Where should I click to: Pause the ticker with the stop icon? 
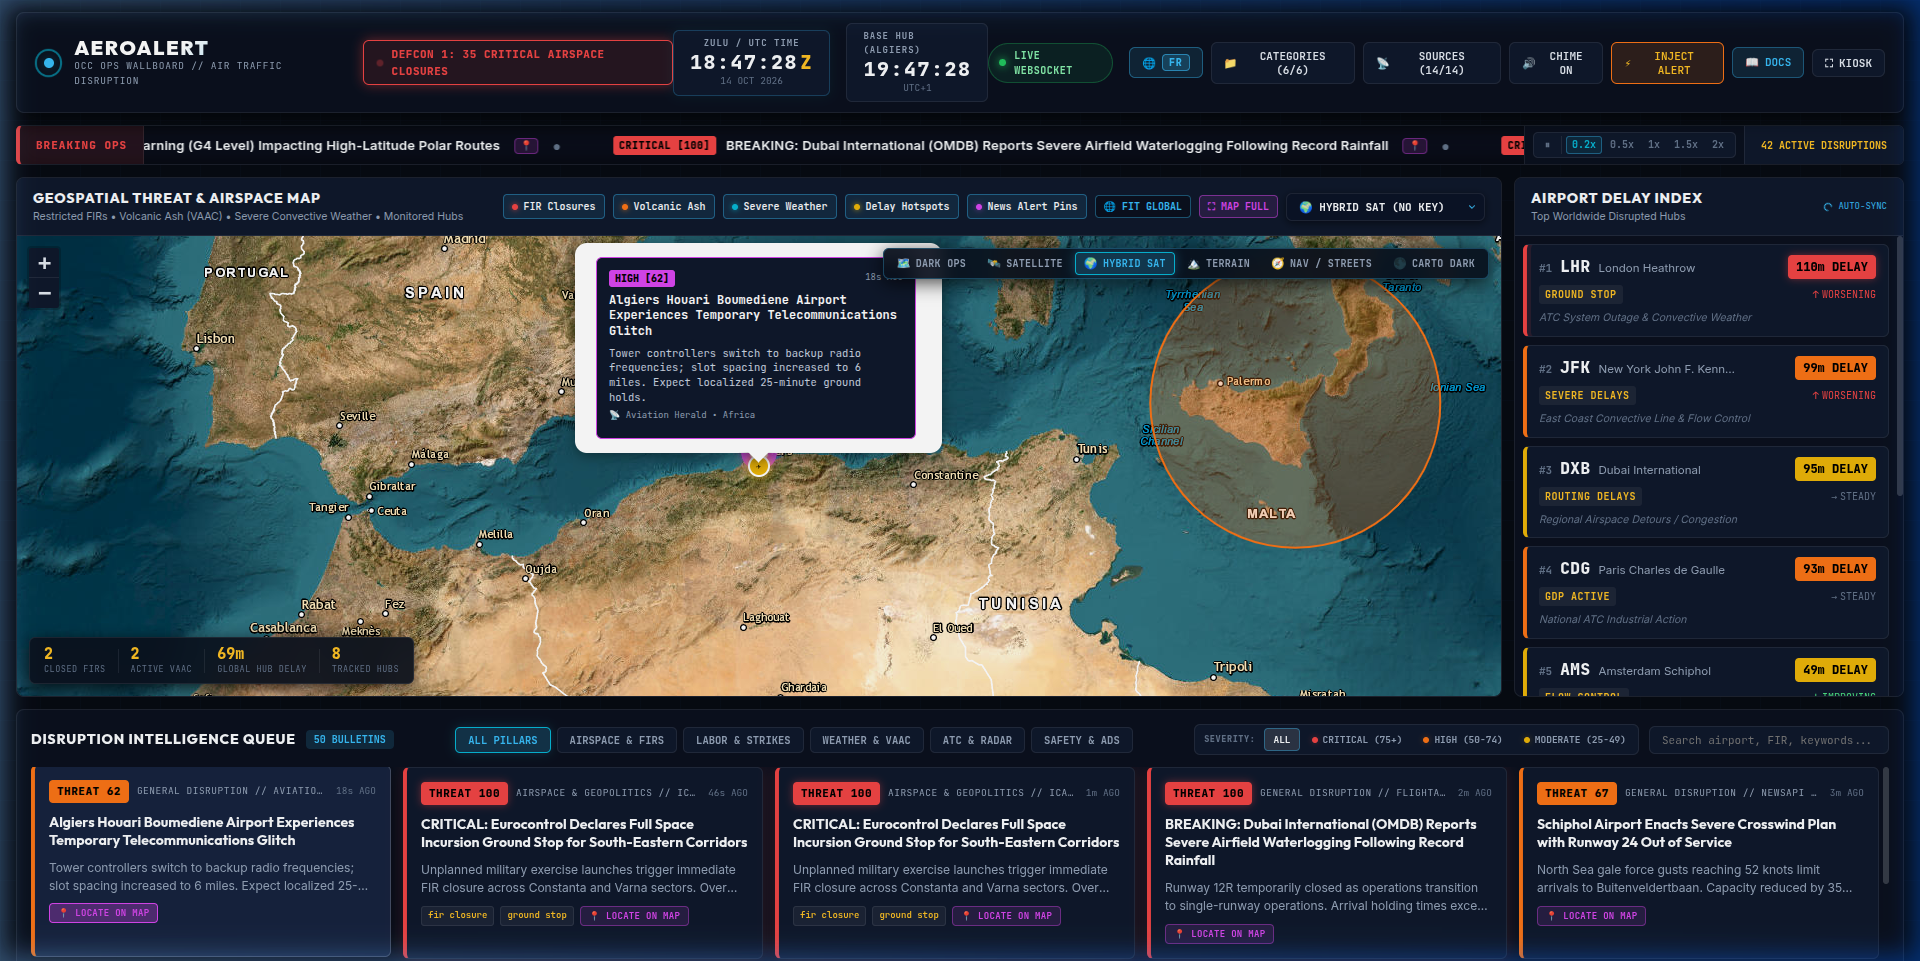[1547, 145]
